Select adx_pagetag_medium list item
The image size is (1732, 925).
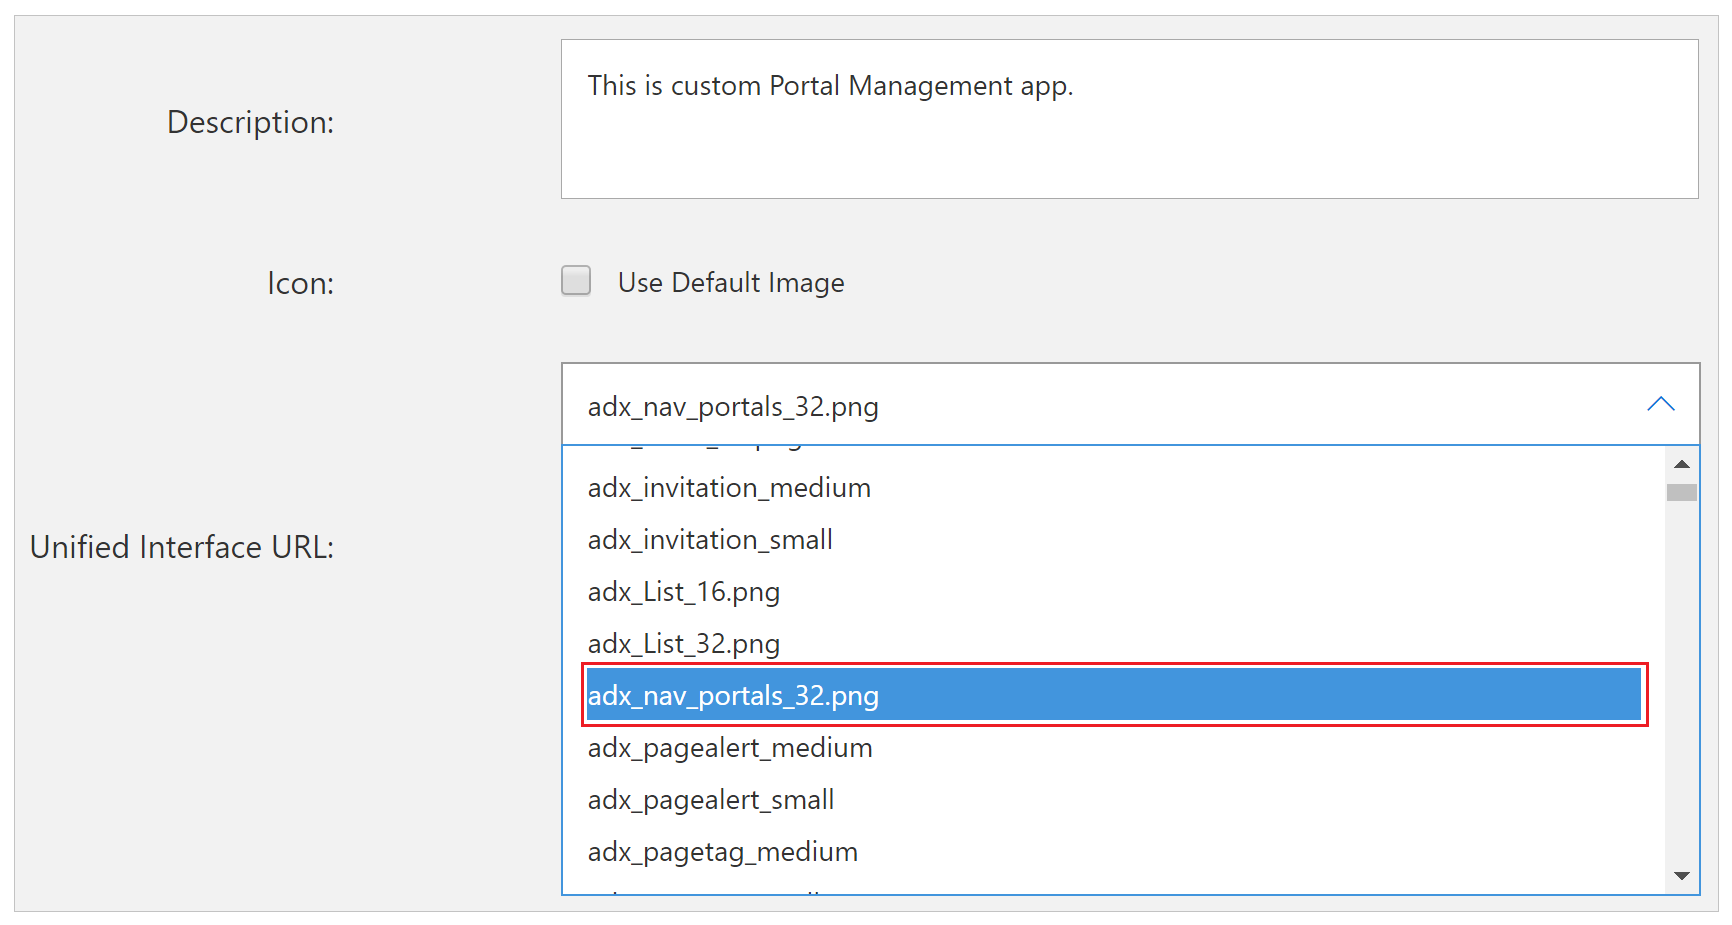point(1113,852)
